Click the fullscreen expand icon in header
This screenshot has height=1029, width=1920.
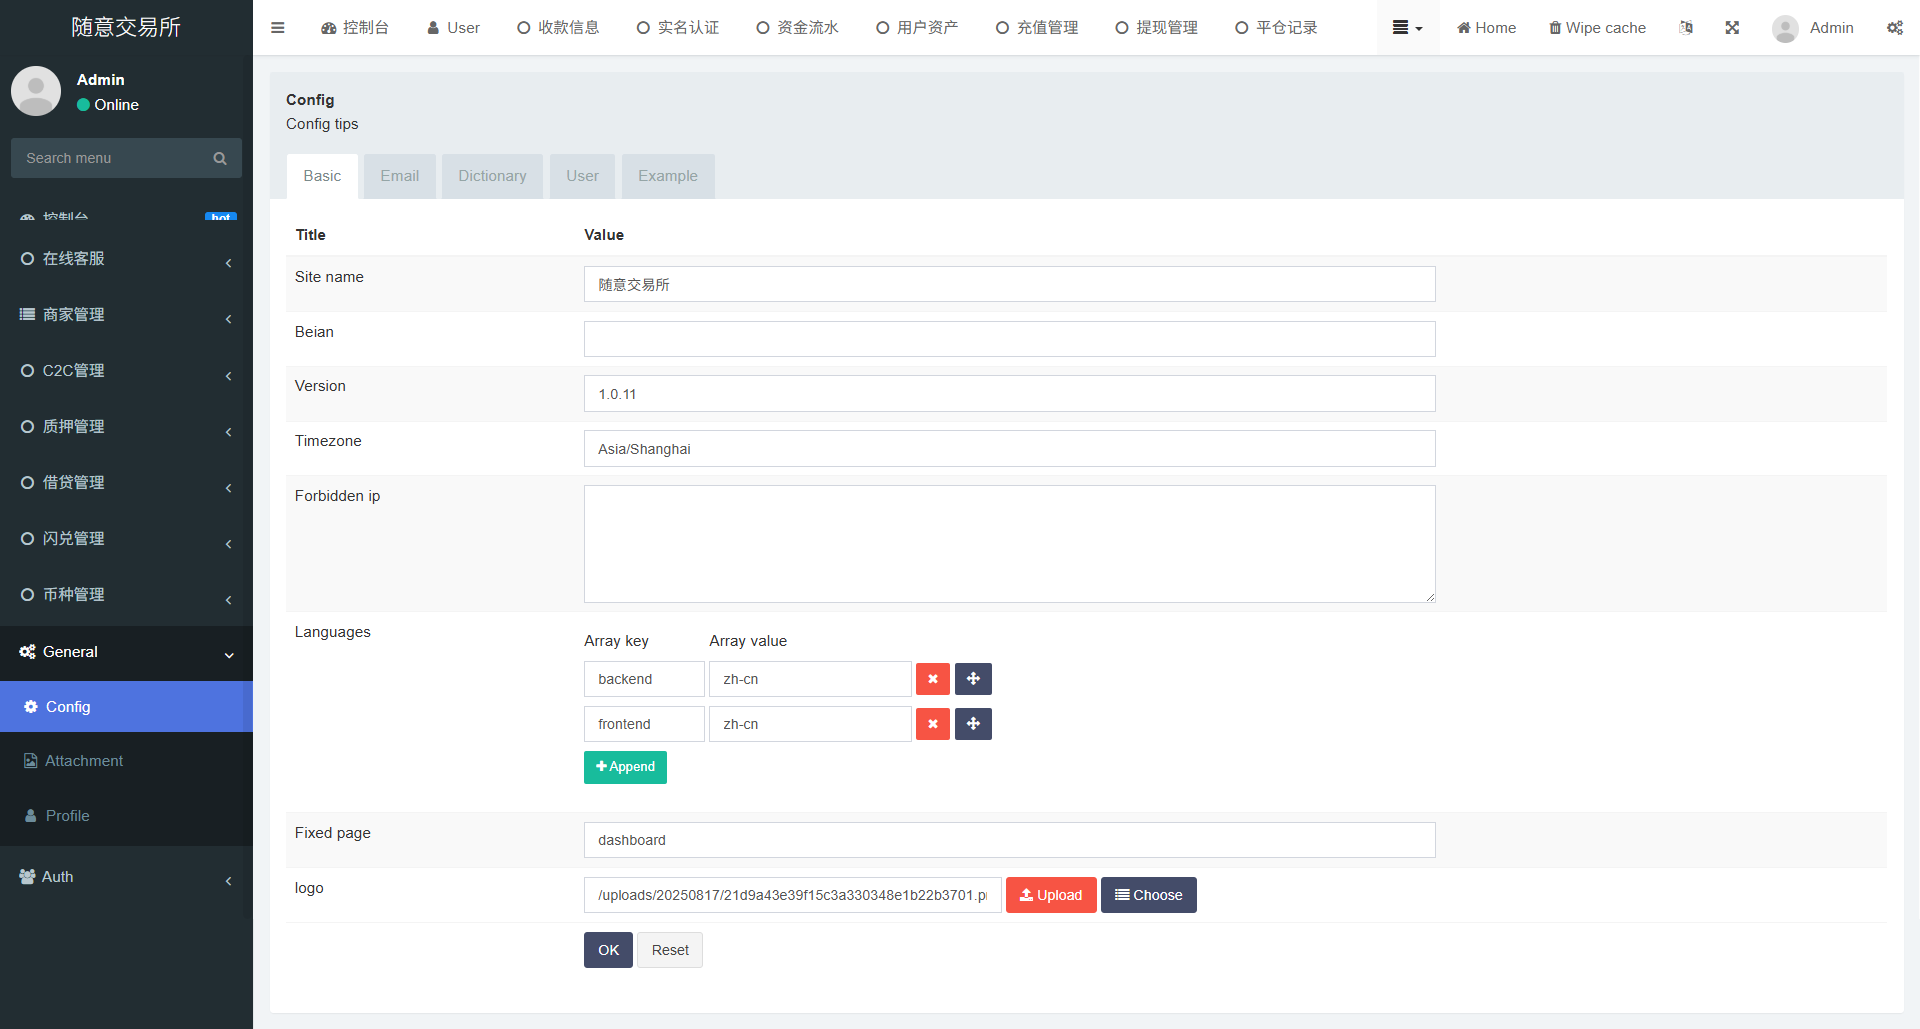pos(1732,28)
